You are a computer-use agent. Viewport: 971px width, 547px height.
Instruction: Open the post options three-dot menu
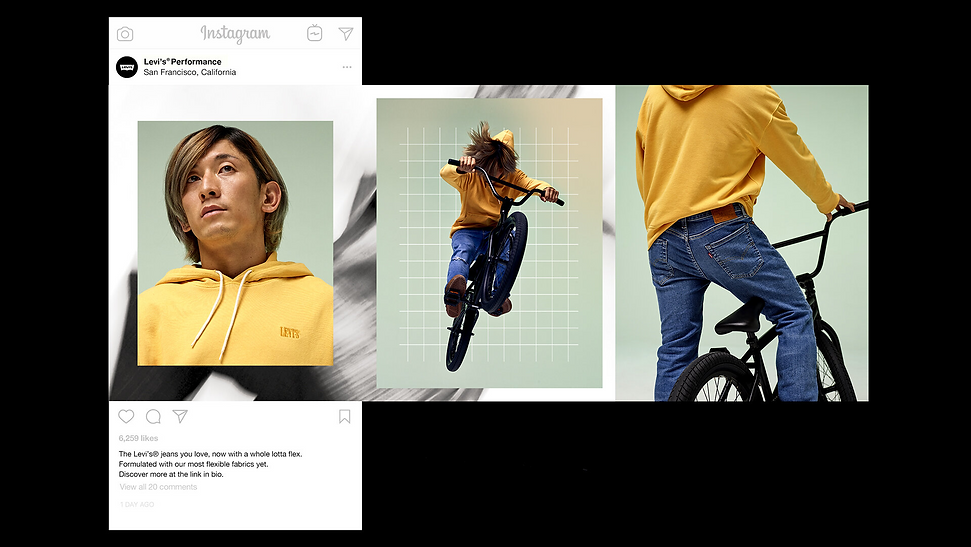[347, 67]
